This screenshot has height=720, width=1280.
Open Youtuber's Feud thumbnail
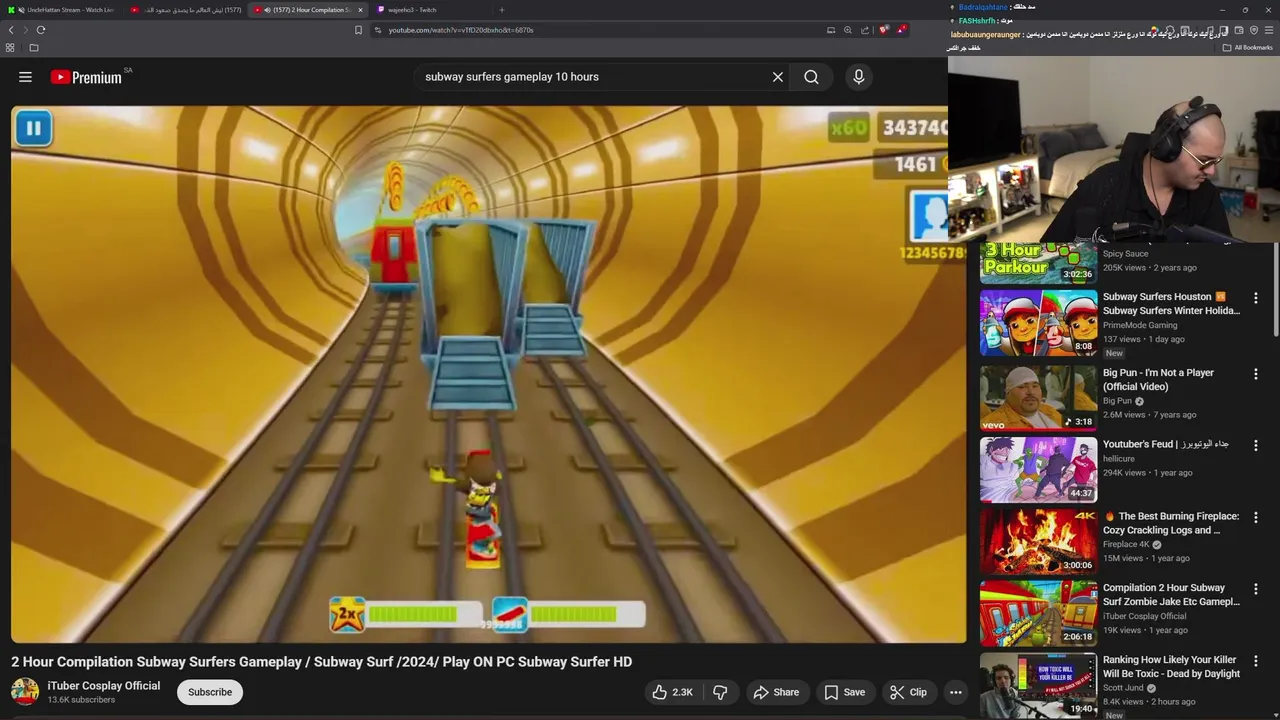click(1038, 469)
